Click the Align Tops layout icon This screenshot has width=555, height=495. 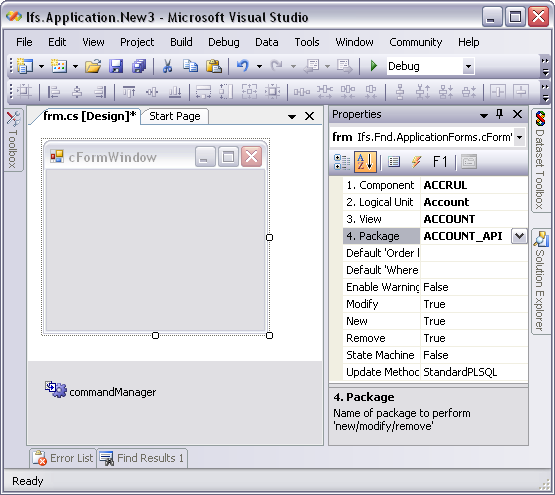tap(129, 92)
